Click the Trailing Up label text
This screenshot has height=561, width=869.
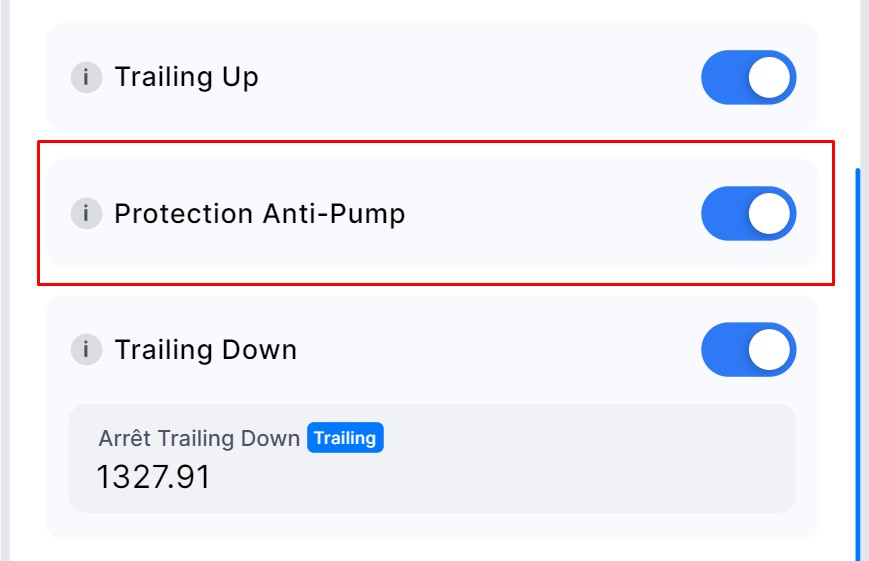coord(186,77)
